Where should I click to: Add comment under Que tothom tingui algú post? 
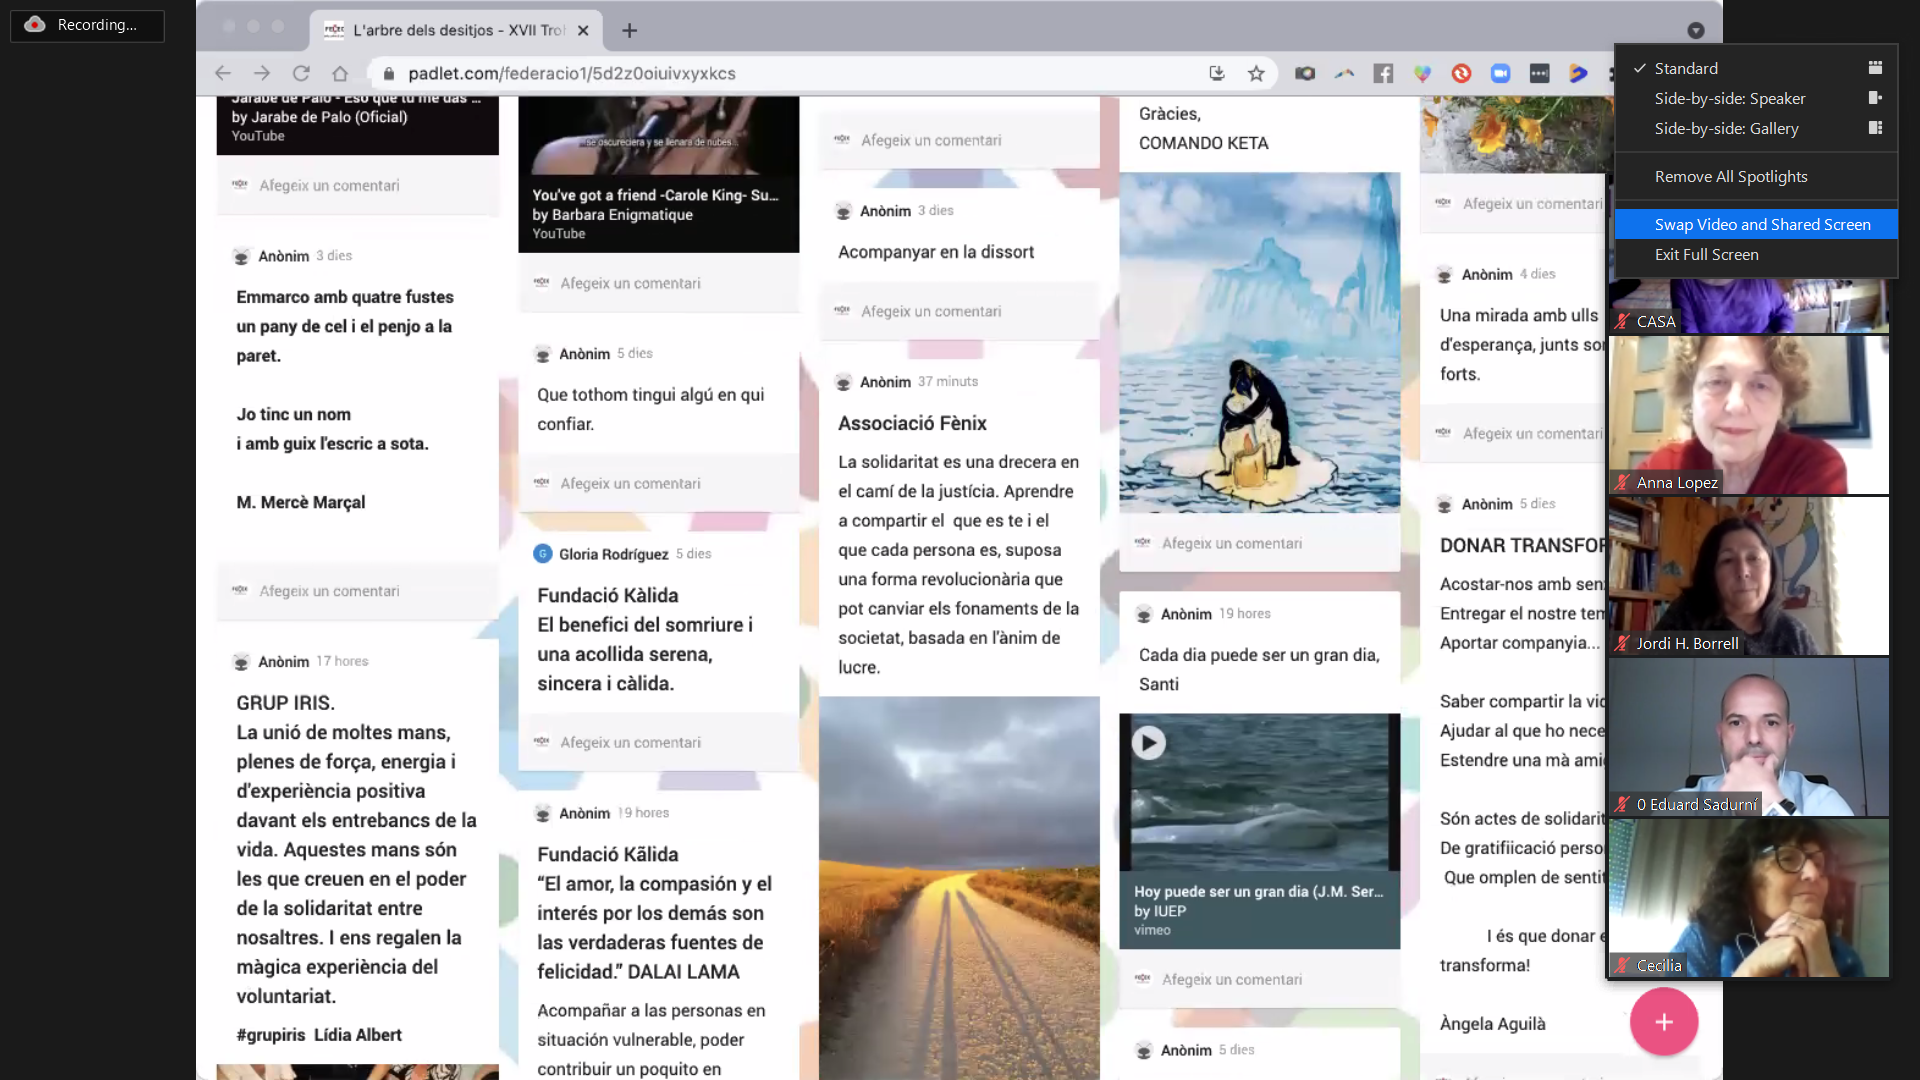(x=658, y=483)
